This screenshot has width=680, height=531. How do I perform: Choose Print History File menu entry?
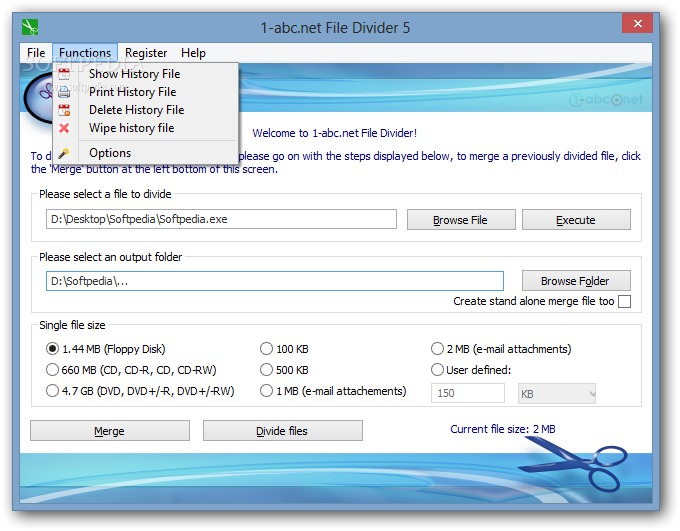pyautogui.click(x=146, y=92)
